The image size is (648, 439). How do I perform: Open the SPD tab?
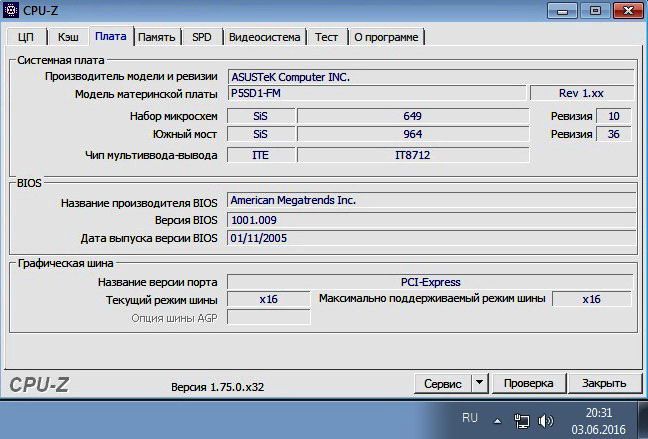pyautogui.click(x=202, y=37)
